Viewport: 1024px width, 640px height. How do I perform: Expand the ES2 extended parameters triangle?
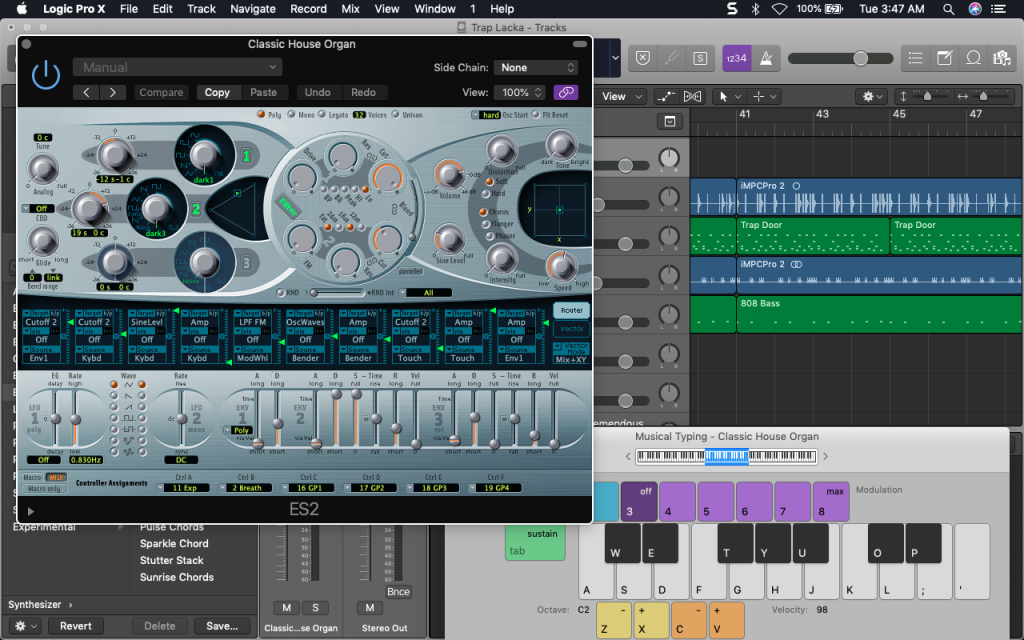click(x=31, y=511)
